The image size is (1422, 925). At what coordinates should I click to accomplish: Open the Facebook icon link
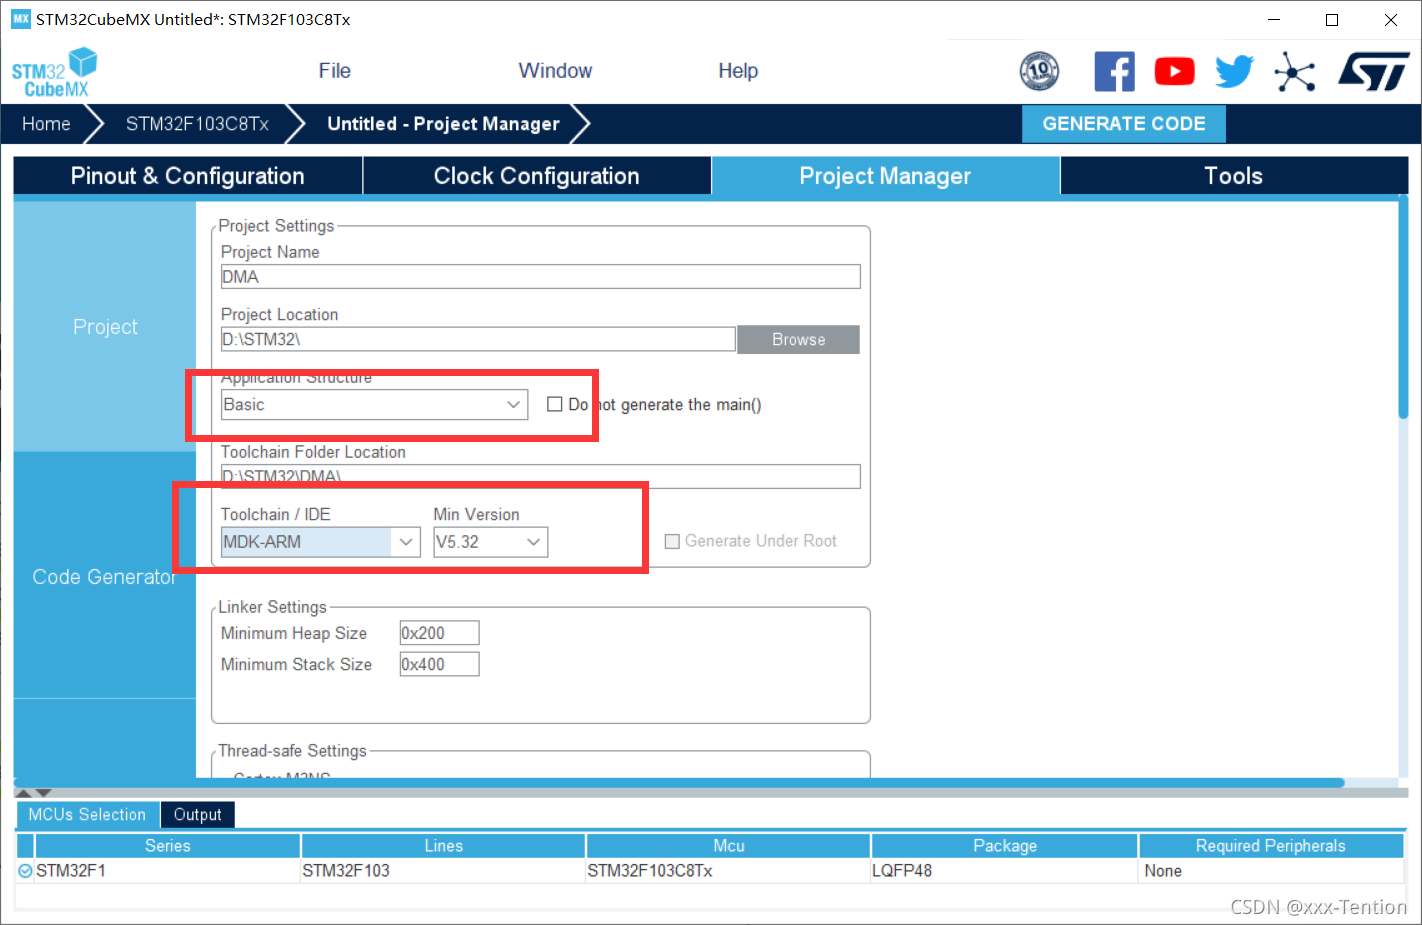1114,71
